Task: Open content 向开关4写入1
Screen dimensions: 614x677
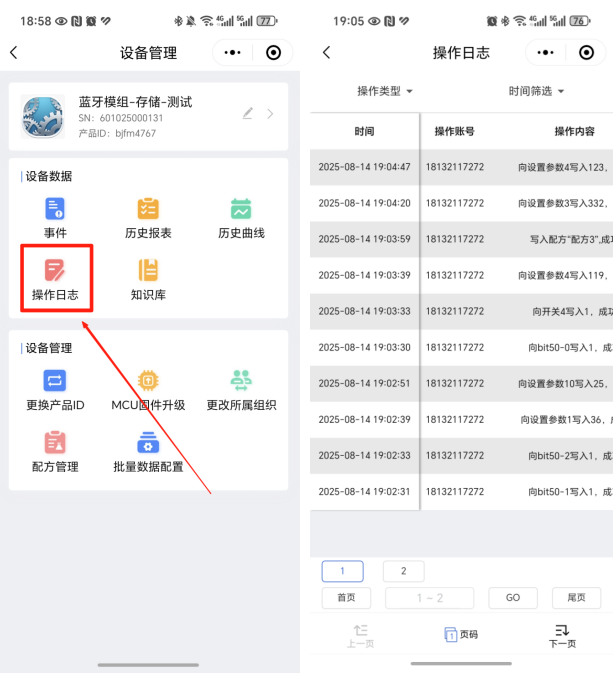Action: [x=572, y=311]
